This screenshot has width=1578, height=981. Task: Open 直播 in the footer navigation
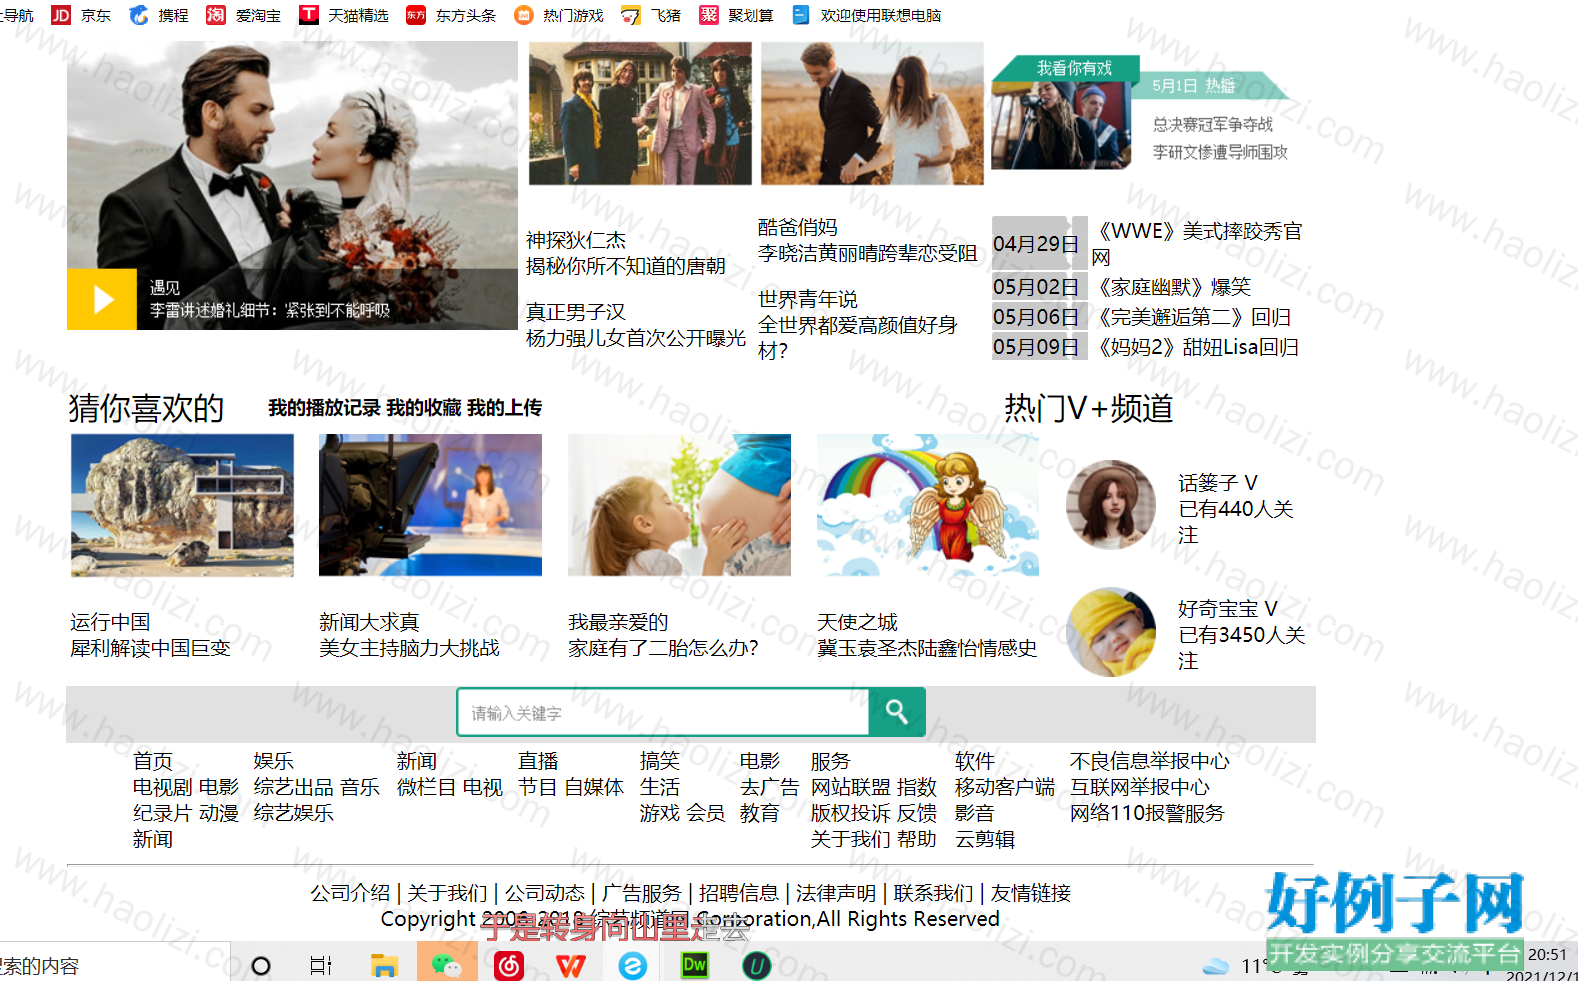pyautogui.click(x=538, y=761)
